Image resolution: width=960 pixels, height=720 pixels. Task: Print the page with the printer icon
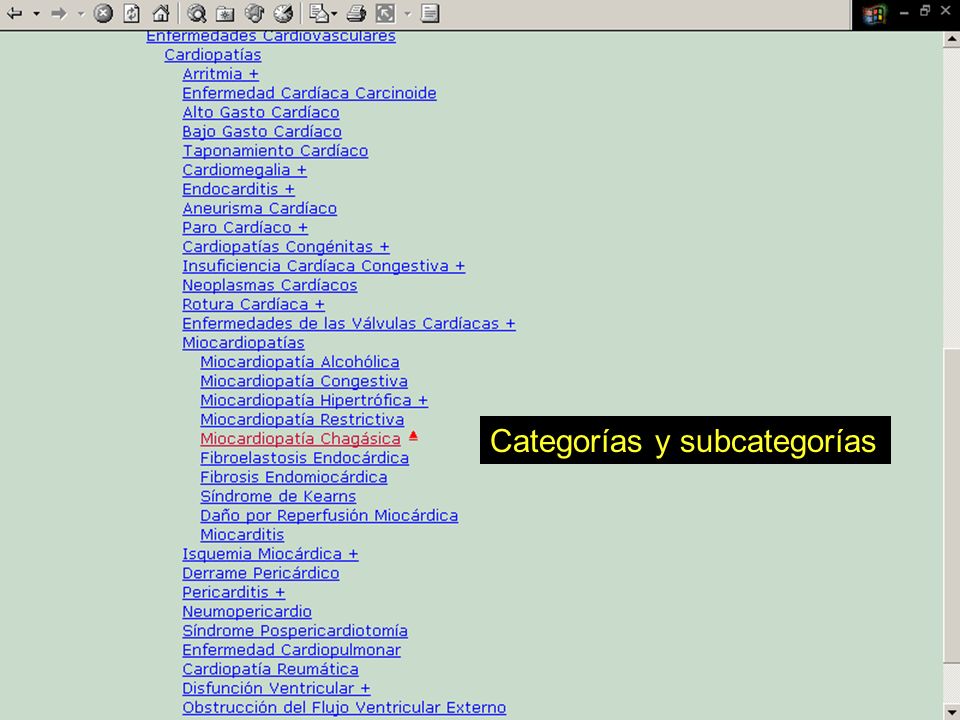[x=356, y=13]
